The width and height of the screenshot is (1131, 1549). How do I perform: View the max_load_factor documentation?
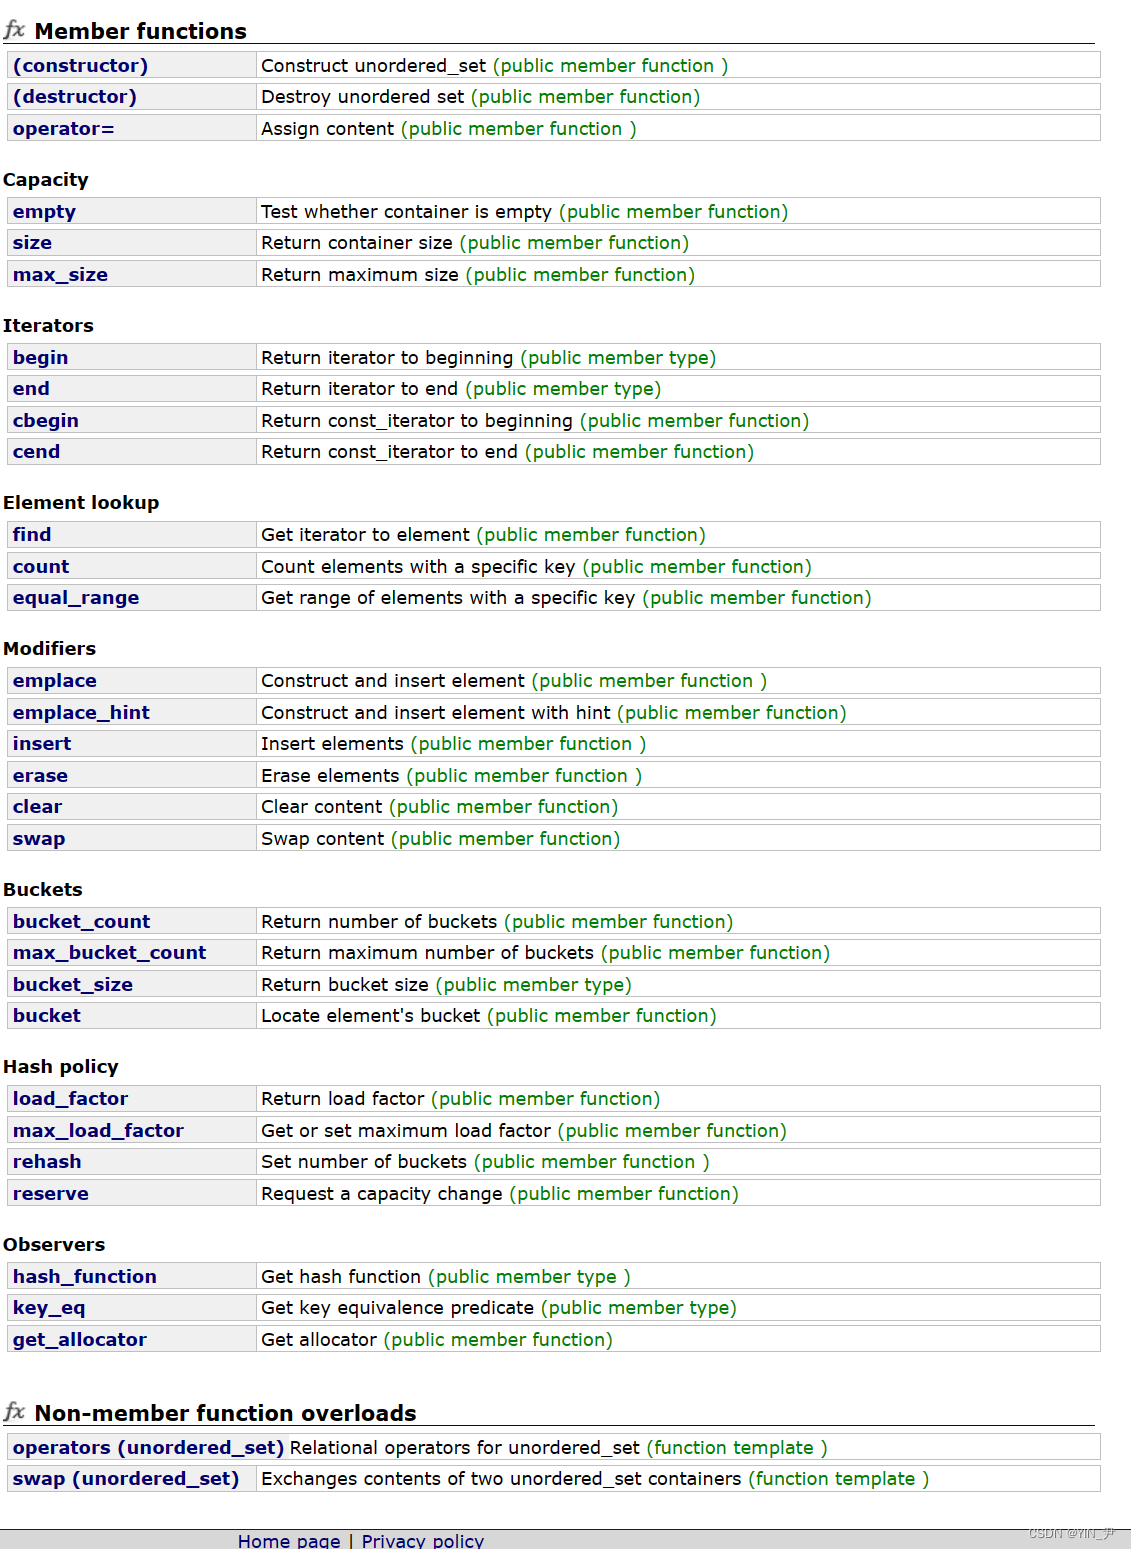[x=98, y=1131]
